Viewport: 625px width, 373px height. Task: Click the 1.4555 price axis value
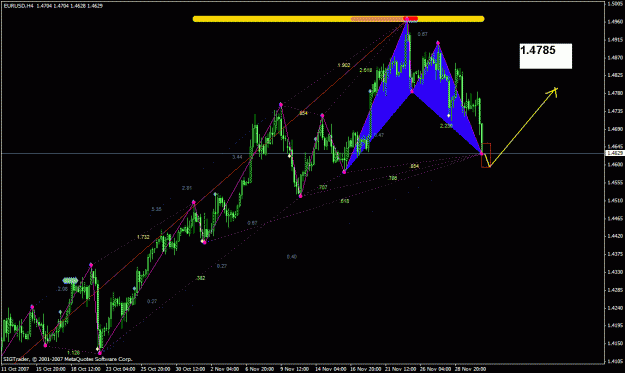615,183
